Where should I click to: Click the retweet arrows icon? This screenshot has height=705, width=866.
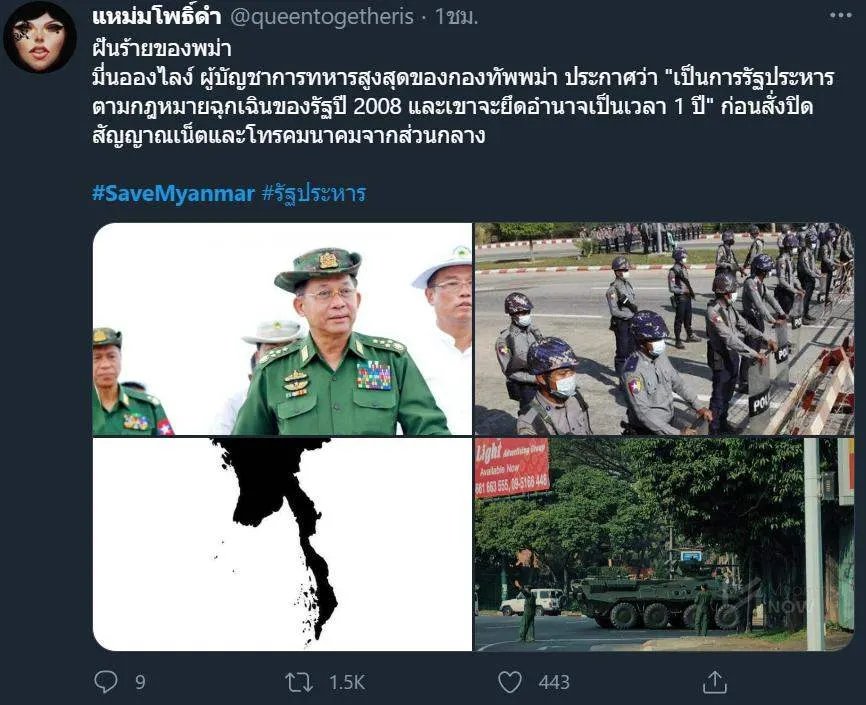(299, 682)
